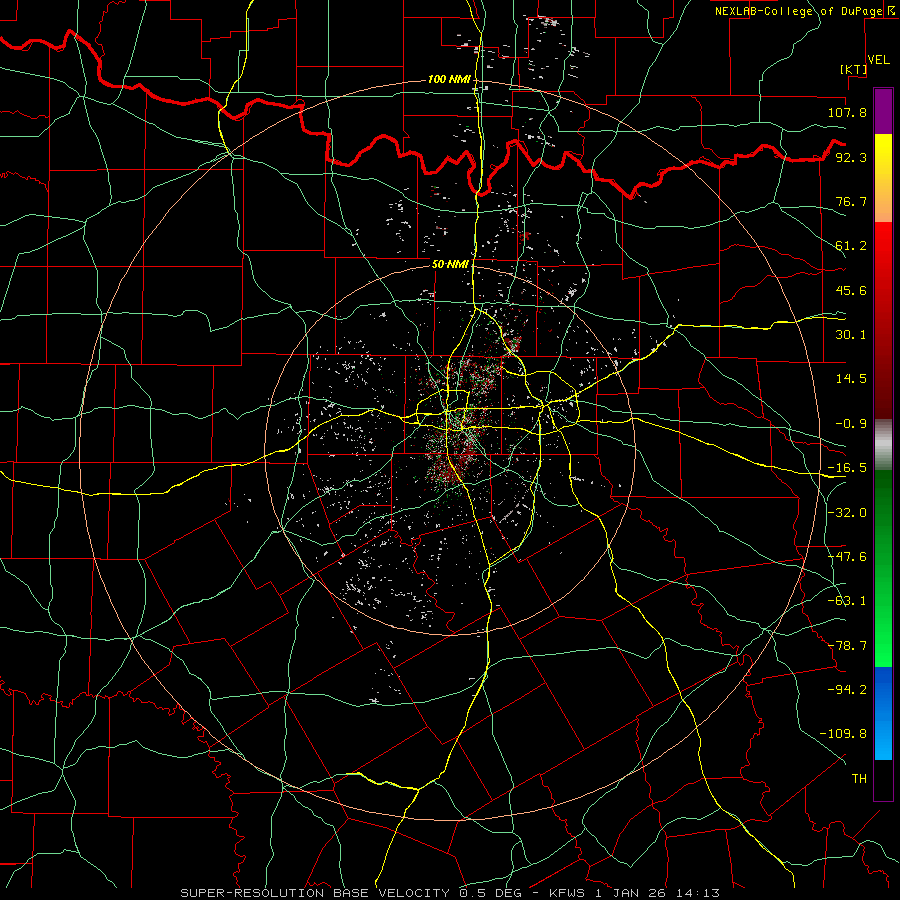Click the Super-Resolution Base Velocity caption
The height and width of the screenshot is (900, 900).
pyautogui.click(x=450, y=893)
